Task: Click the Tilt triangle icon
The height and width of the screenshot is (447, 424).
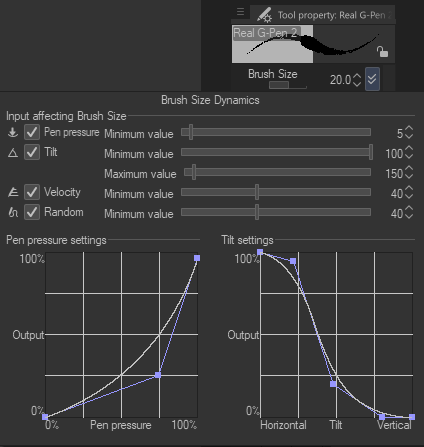Action: 13,153
